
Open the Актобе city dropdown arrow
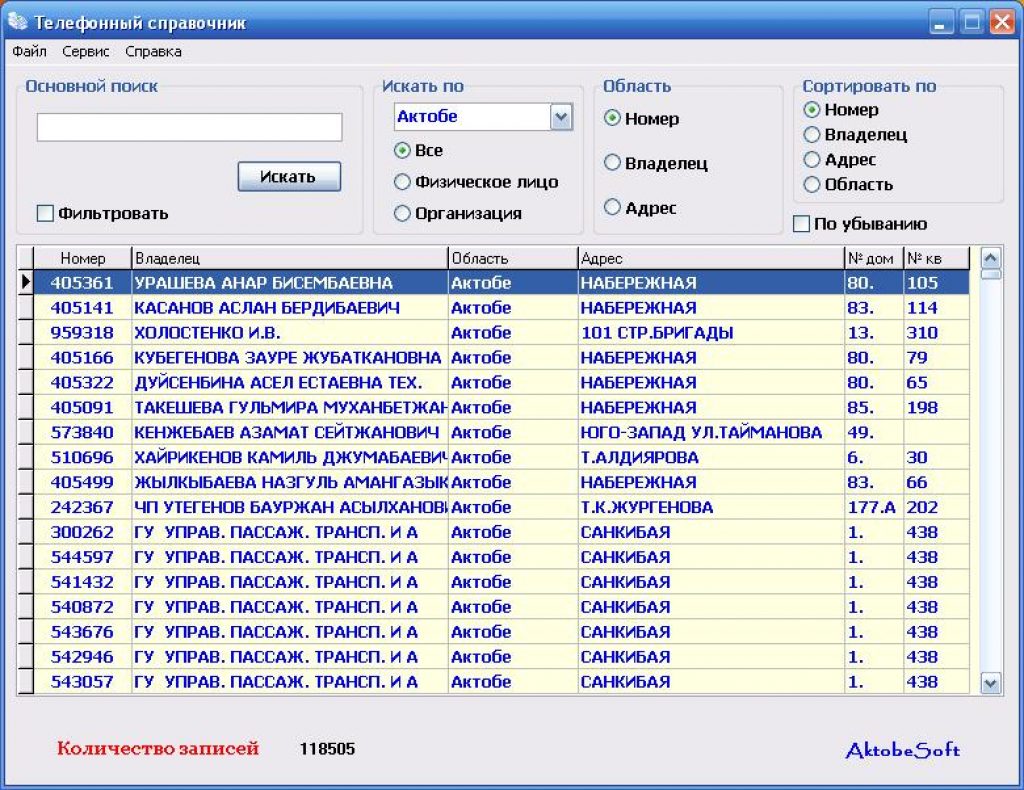[x=561, y=118]
